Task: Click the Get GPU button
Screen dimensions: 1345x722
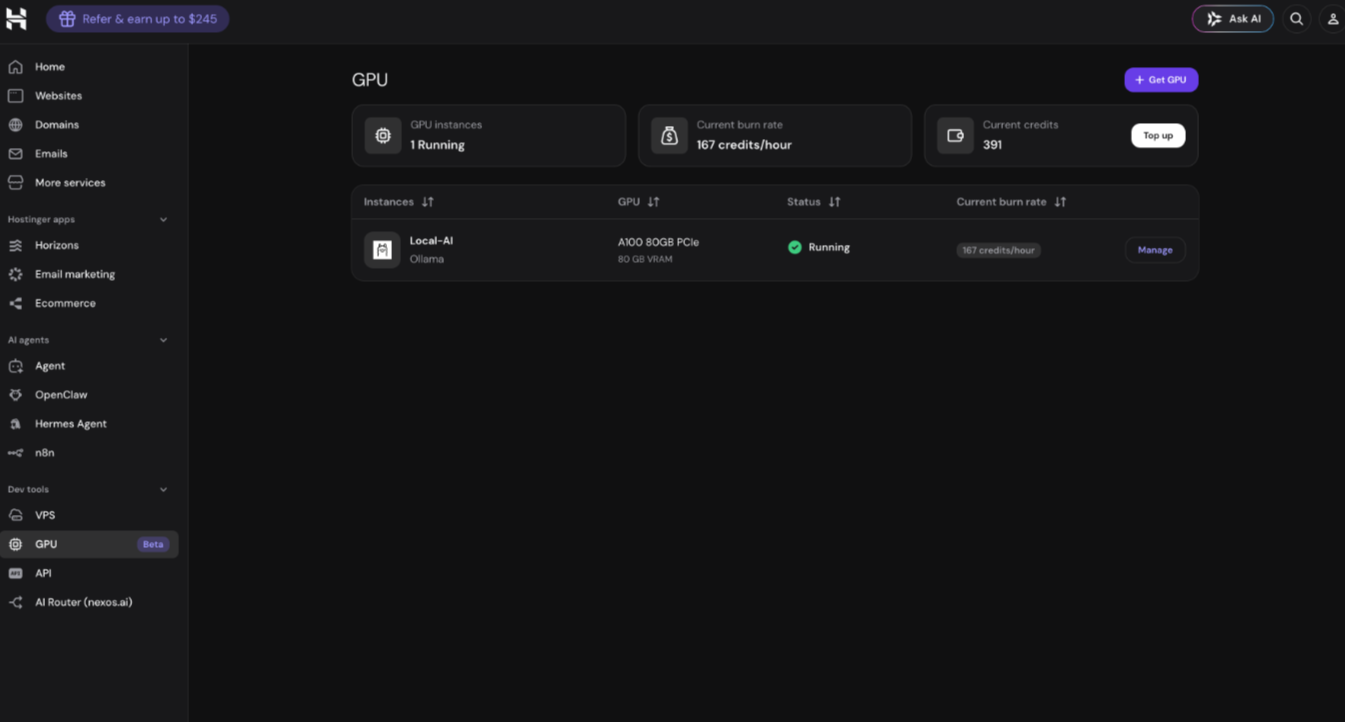Action: (1161, 80)
